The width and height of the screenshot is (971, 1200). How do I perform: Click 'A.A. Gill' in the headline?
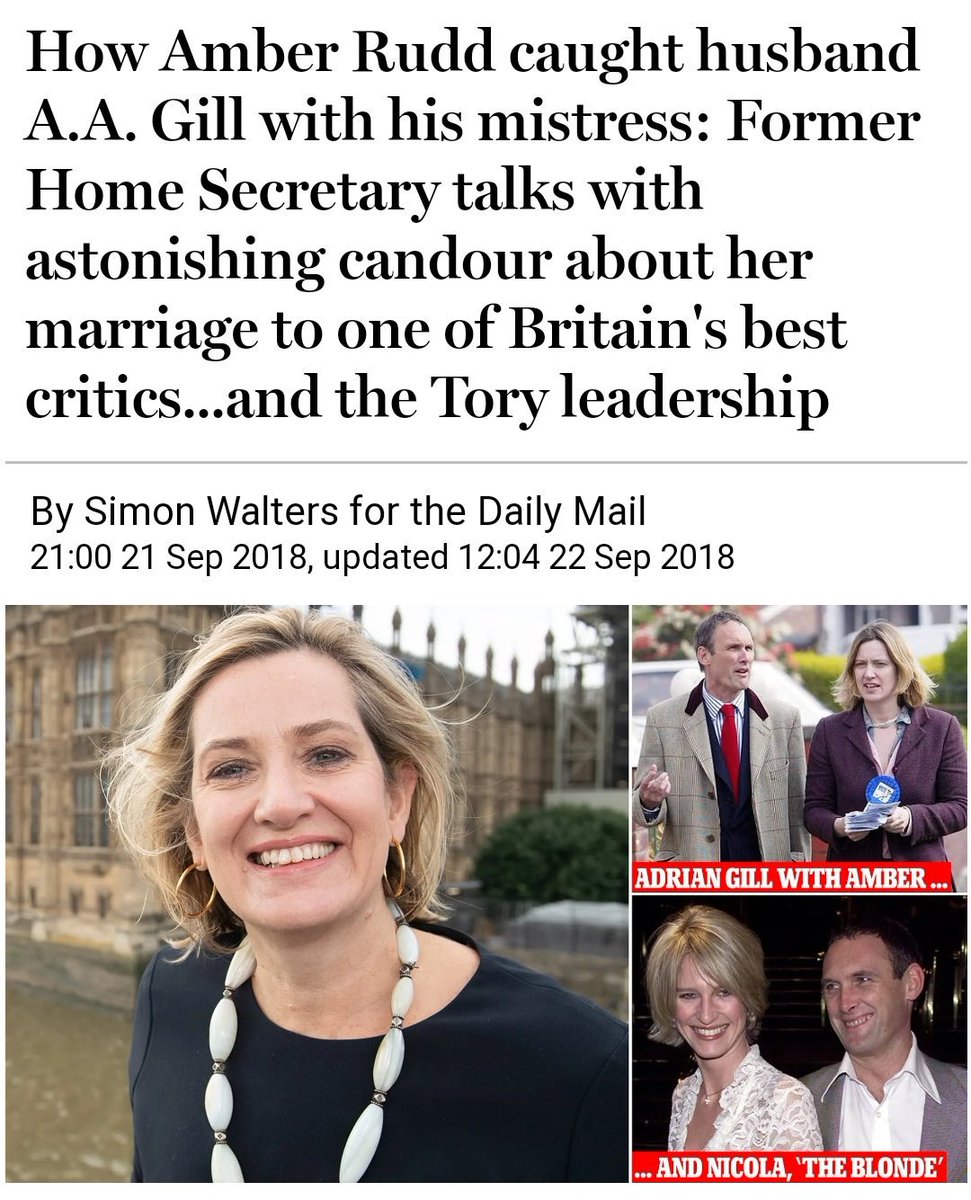coord(132,124)
